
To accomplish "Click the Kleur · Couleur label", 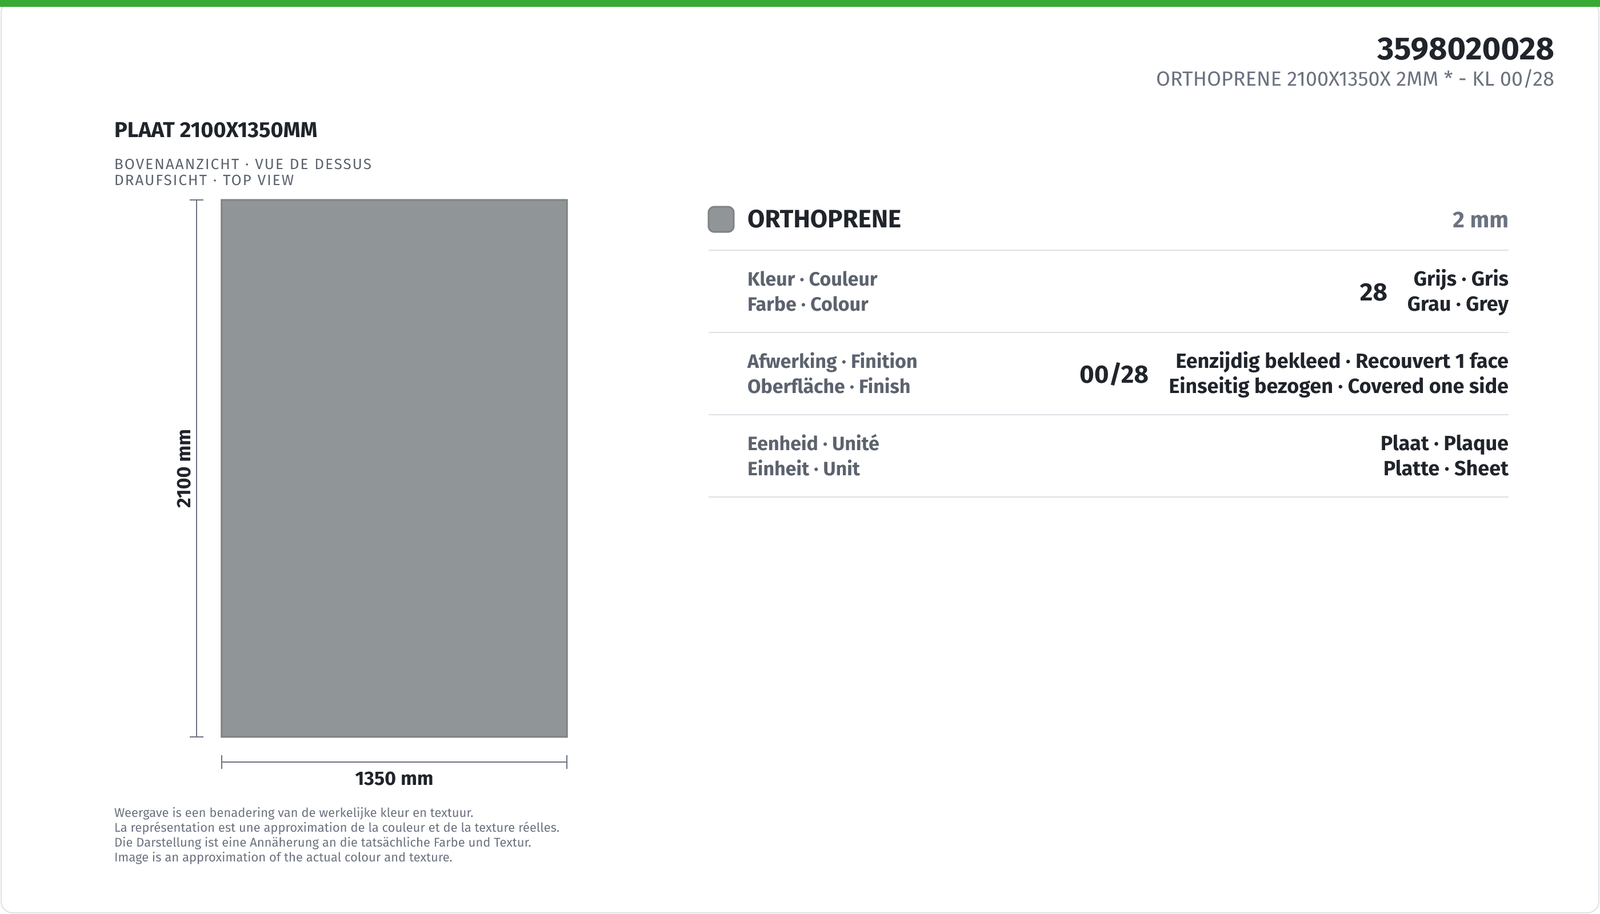I will [812, 279].
